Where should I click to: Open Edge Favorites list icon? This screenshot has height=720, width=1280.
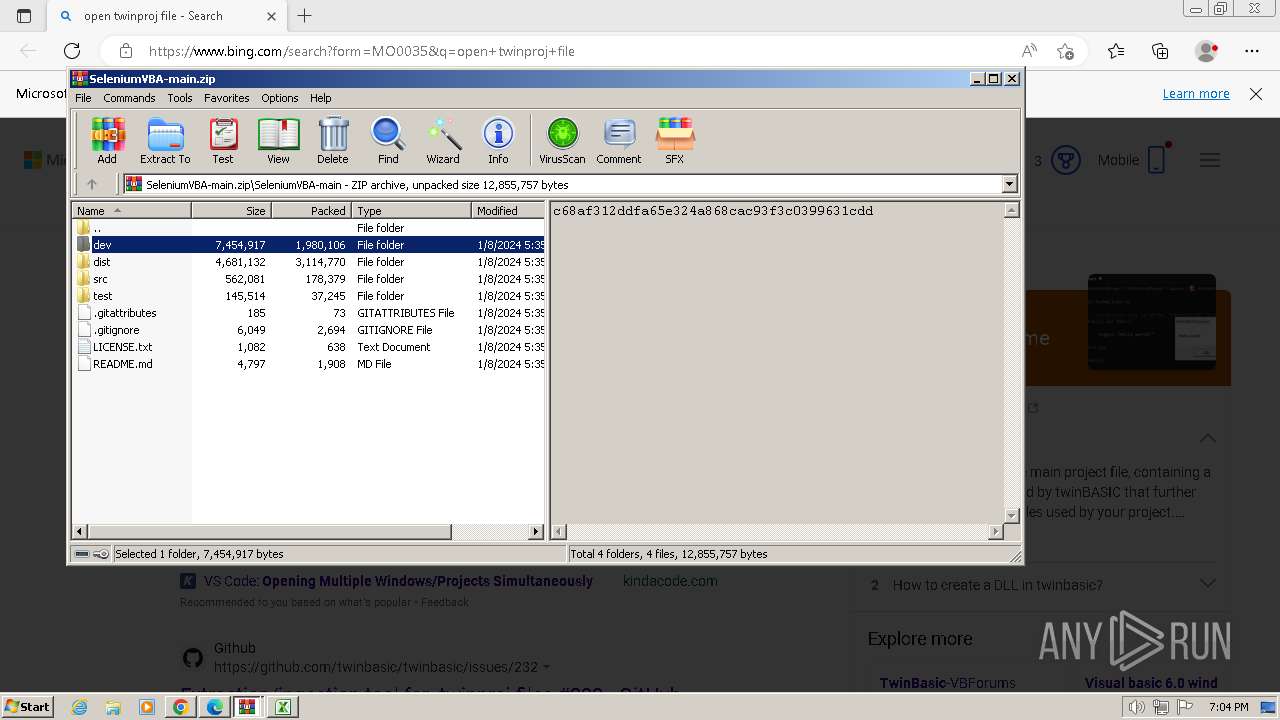point(1116,51)
